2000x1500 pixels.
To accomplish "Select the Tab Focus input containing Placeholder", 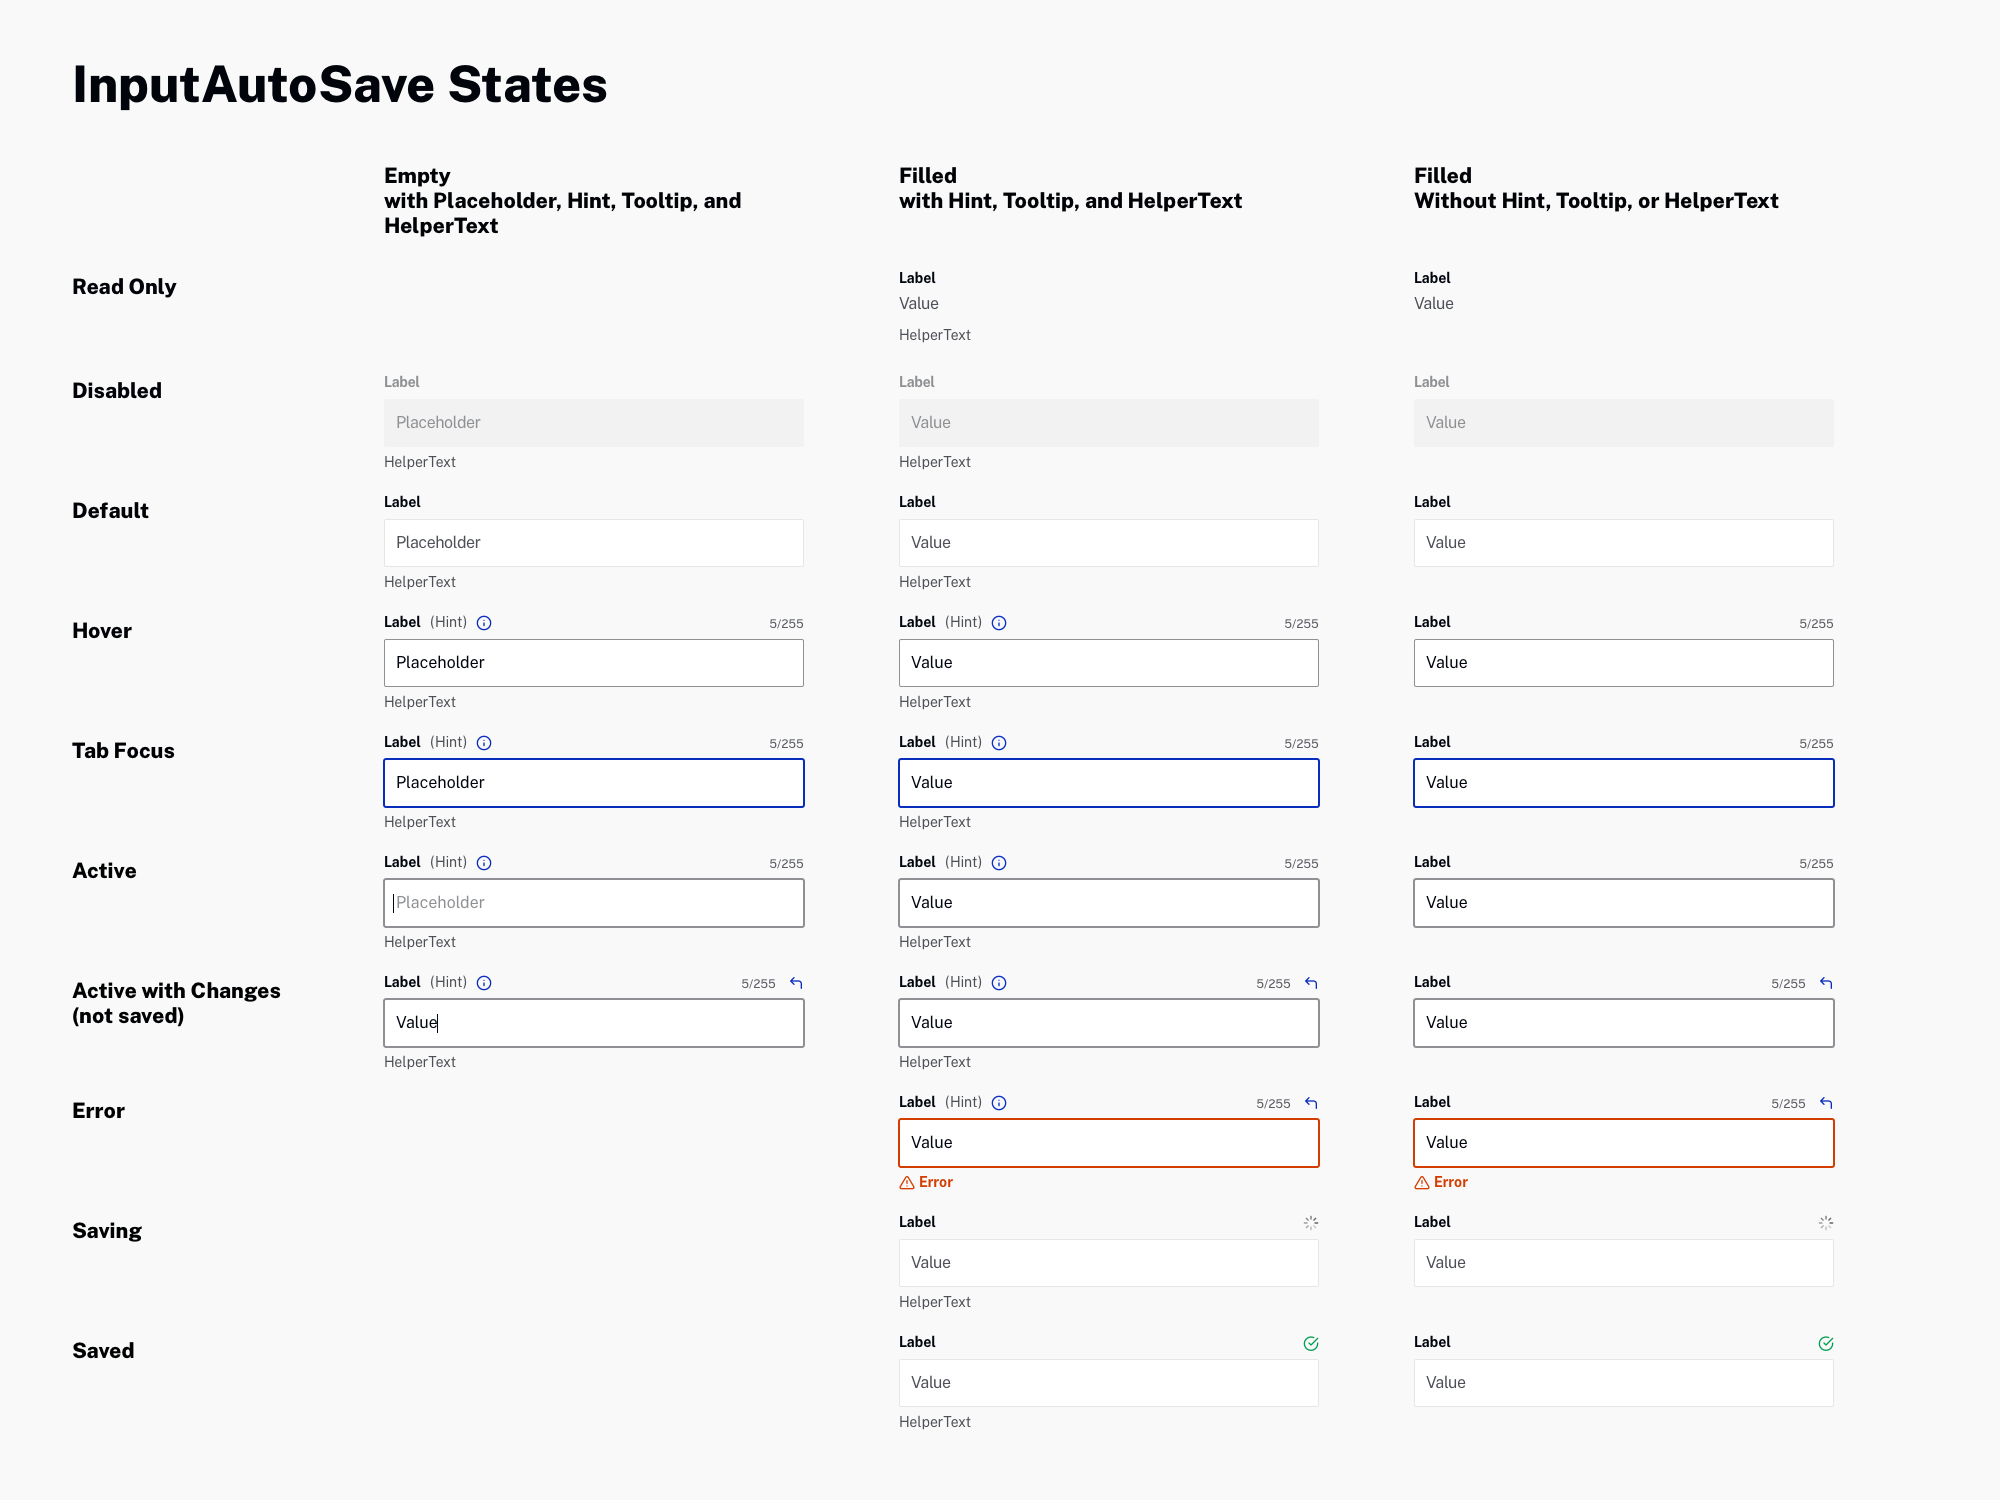I will click(593, 783).
